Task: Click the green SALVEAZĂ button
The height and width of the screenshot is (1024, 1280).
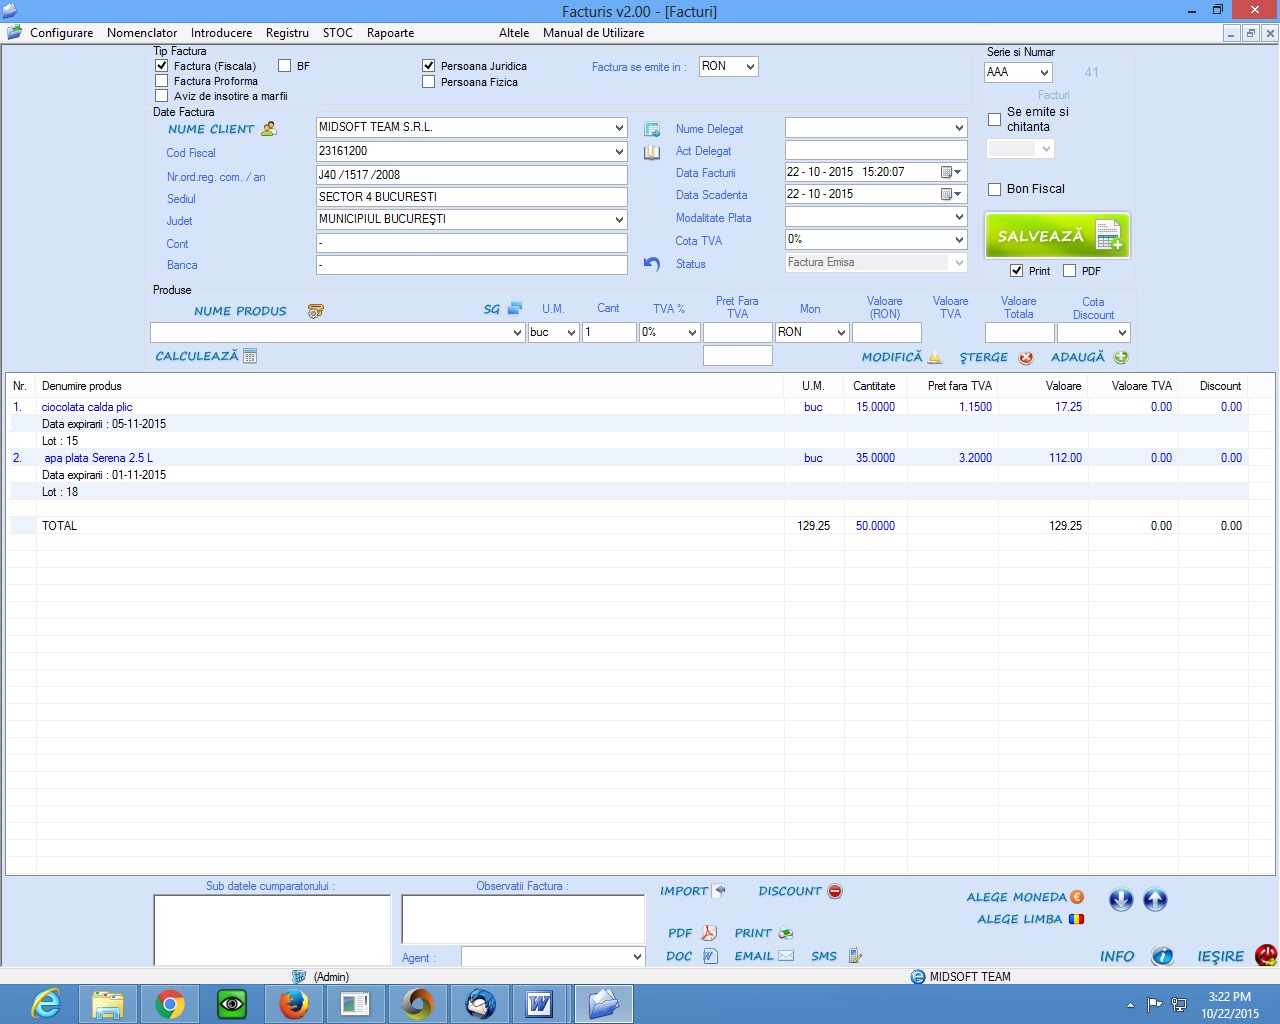Action: click(x=1058, y=236)
